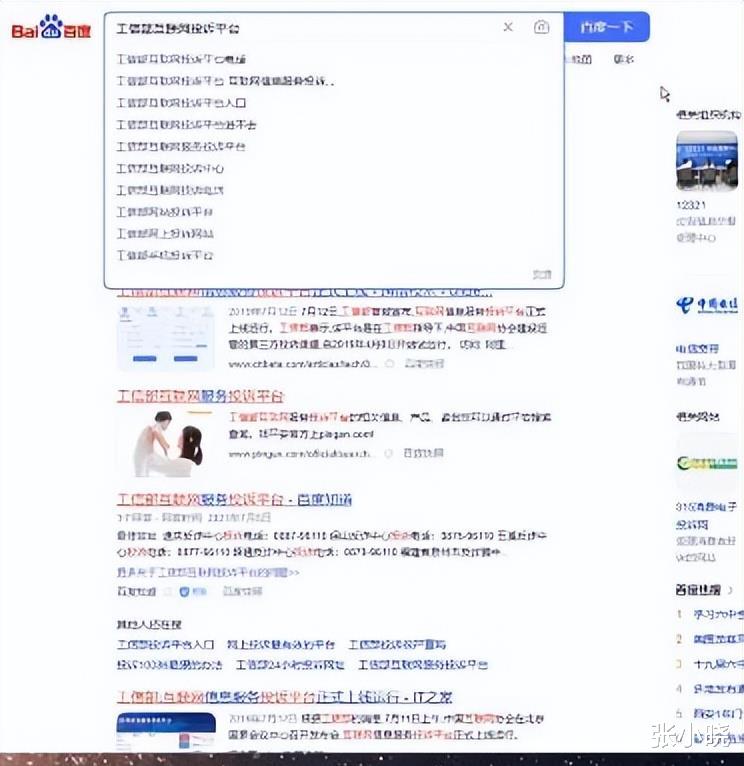
Task: Open 百度快照 for the chinaz result
Action: pos(424,363)
